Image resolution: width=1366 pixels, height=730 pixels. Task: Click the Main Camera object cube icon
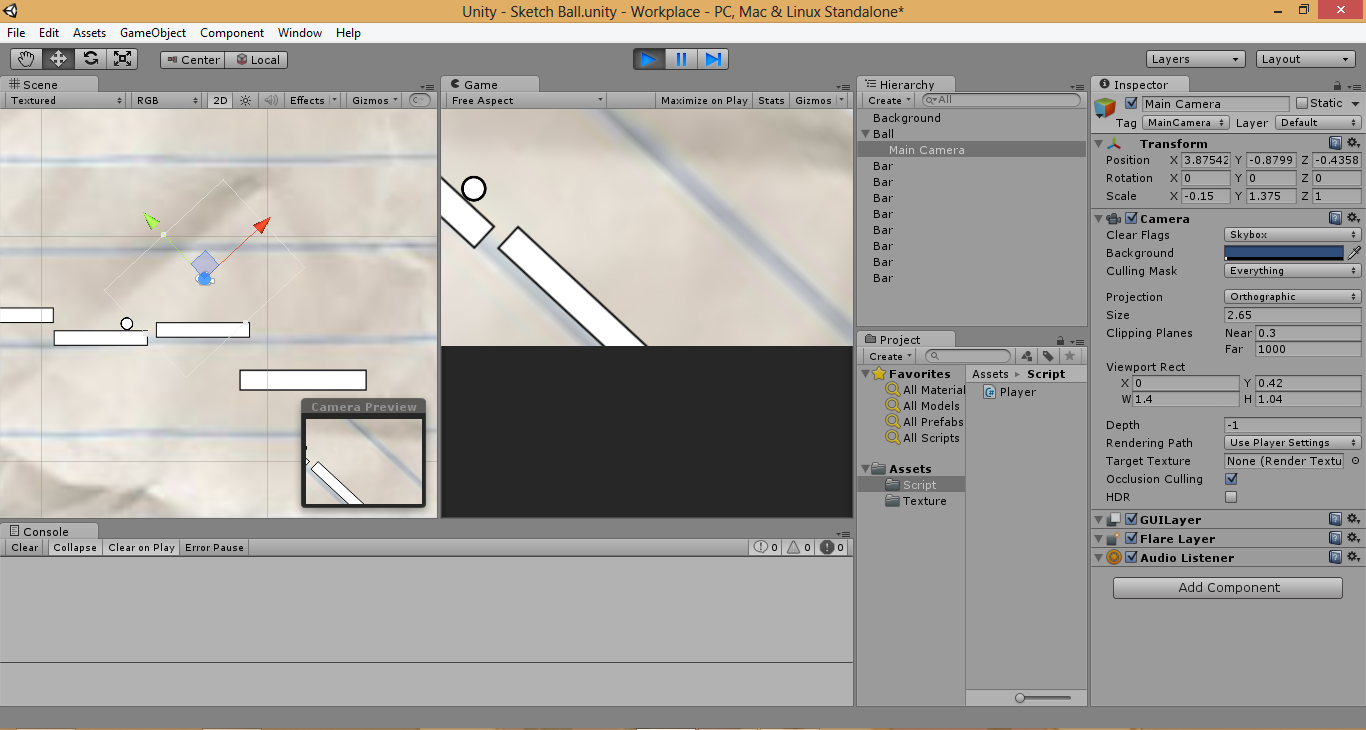(1105, 107)
